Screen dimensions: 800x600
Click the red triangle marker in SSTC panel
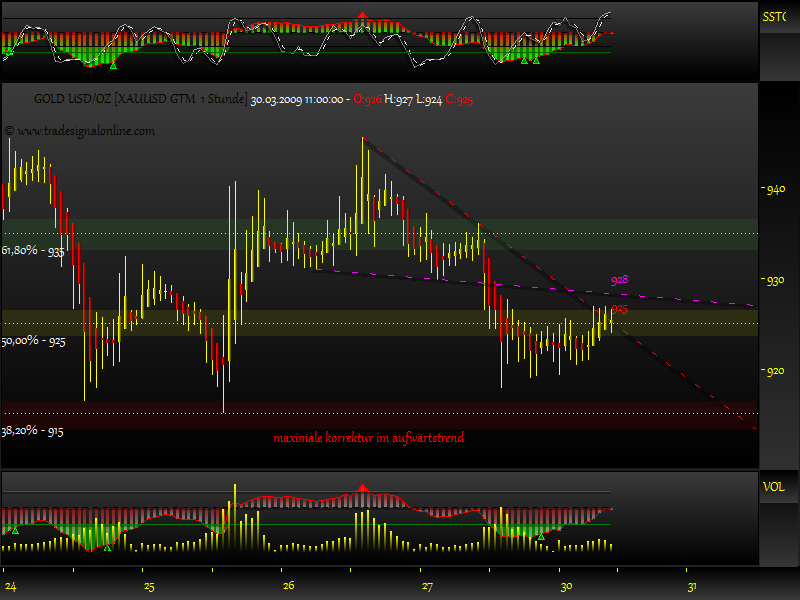[x=362, y=17]
